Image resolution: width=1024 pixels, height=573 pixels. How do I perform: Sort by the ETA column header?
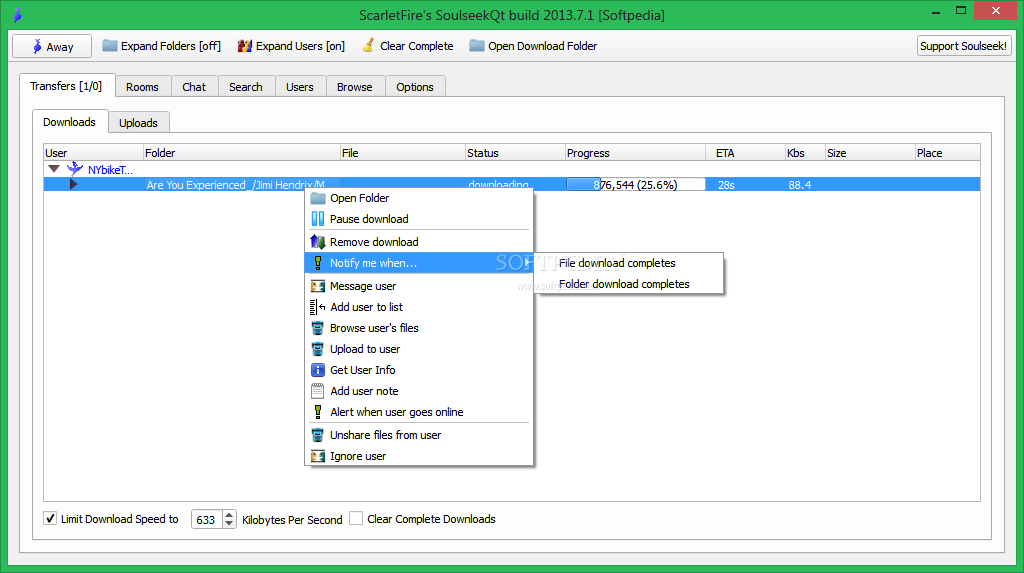click(746, 153)
